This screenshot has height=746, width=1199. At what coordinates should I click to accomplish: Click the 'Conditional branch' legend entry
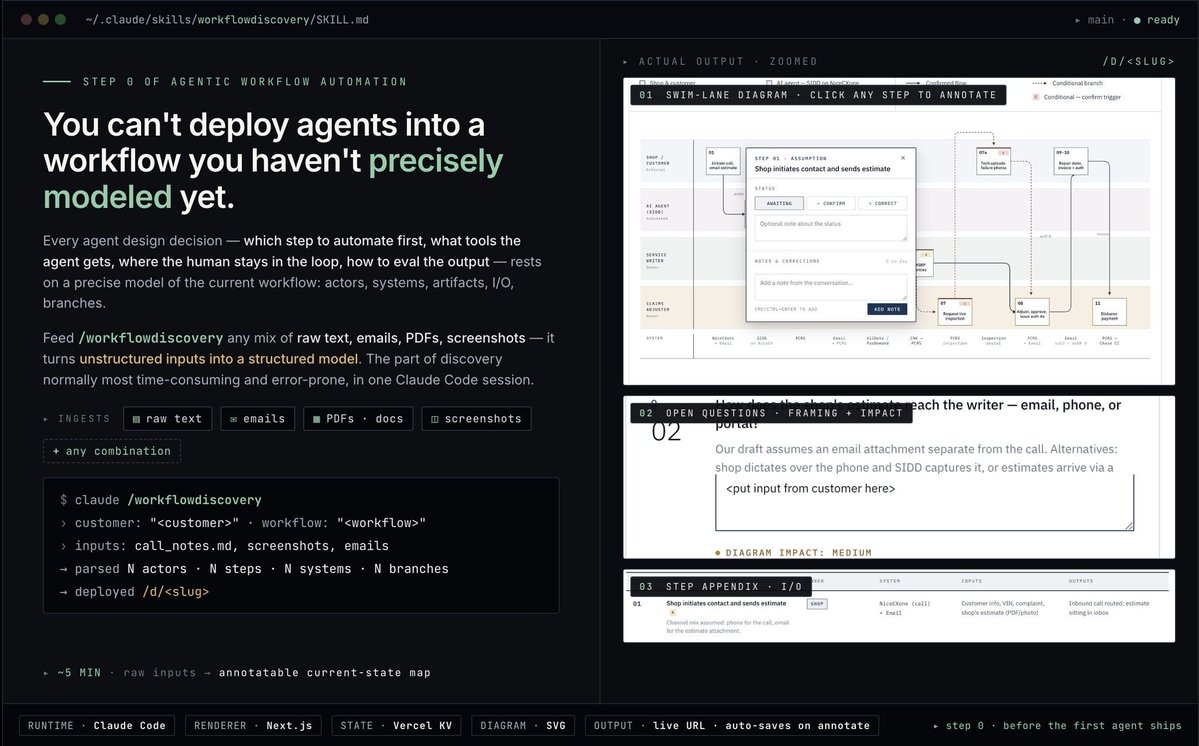1067,83
